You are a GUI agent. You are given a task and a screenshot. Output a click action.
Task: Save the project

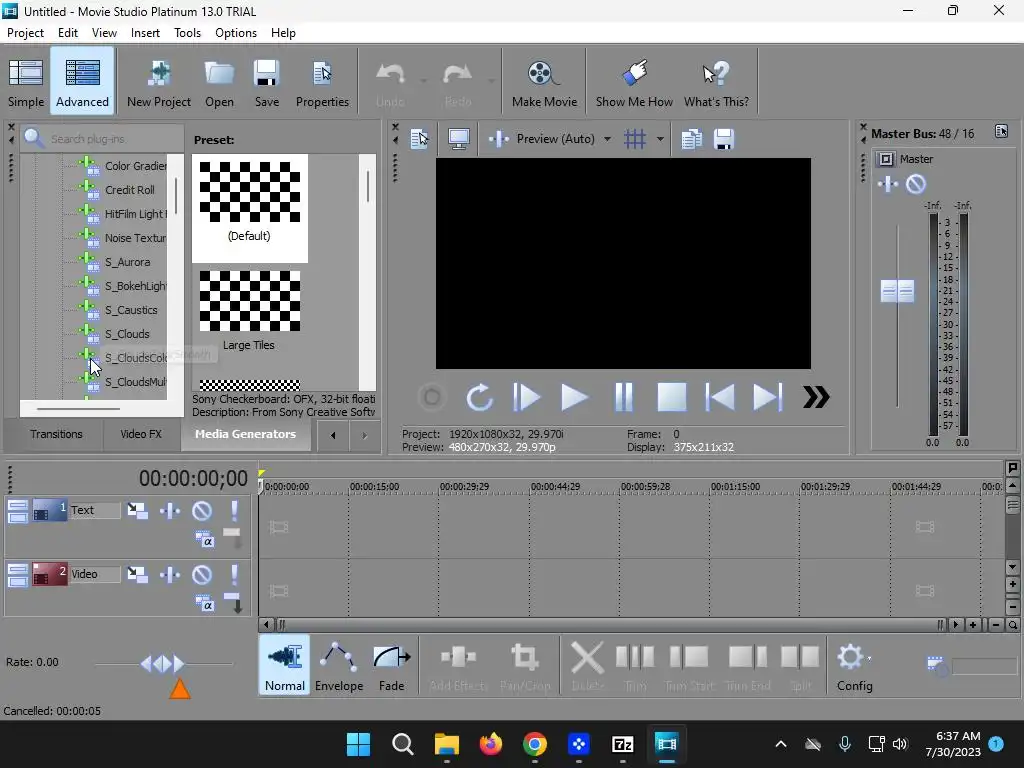(266, 82)
